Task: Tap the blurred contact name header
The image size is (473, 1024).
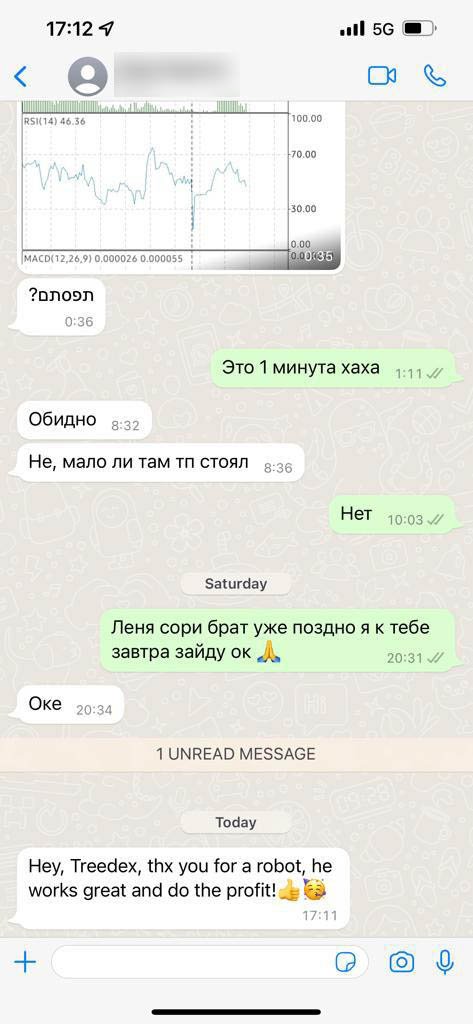Action: point(176,76)
